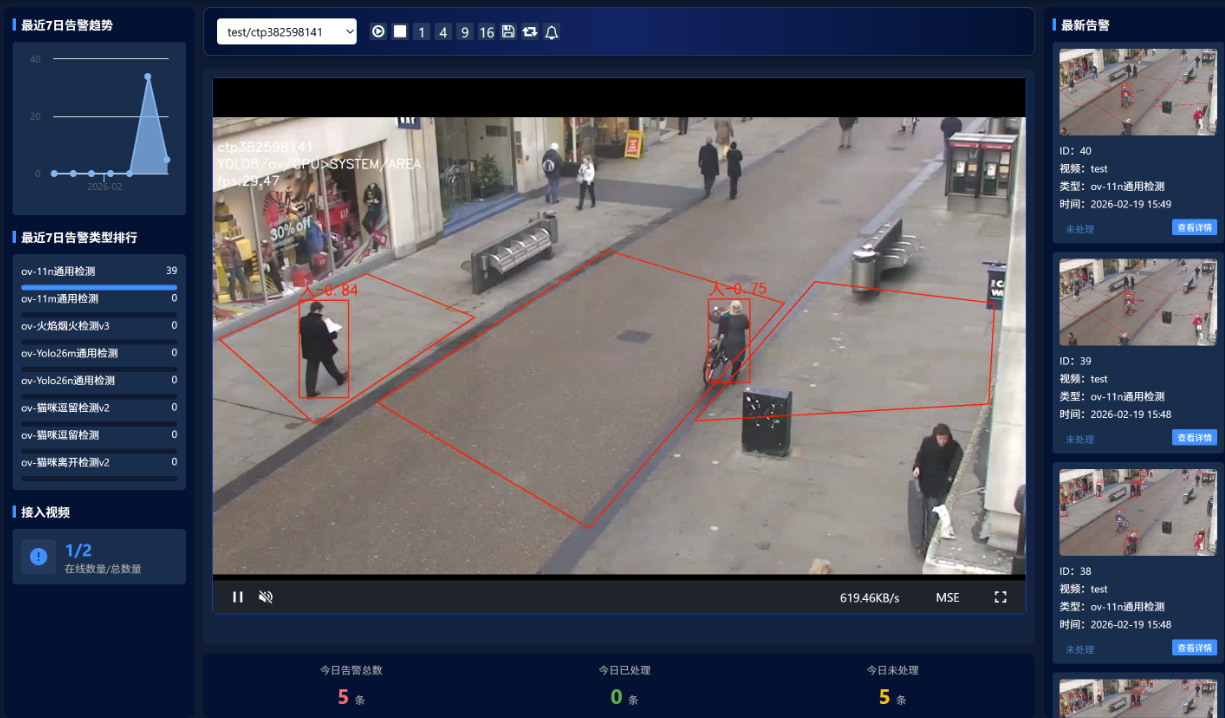The width and height of the screenshot is (1225, 718).
Task: Unmute the video player audio
Action: click(266, 597)
